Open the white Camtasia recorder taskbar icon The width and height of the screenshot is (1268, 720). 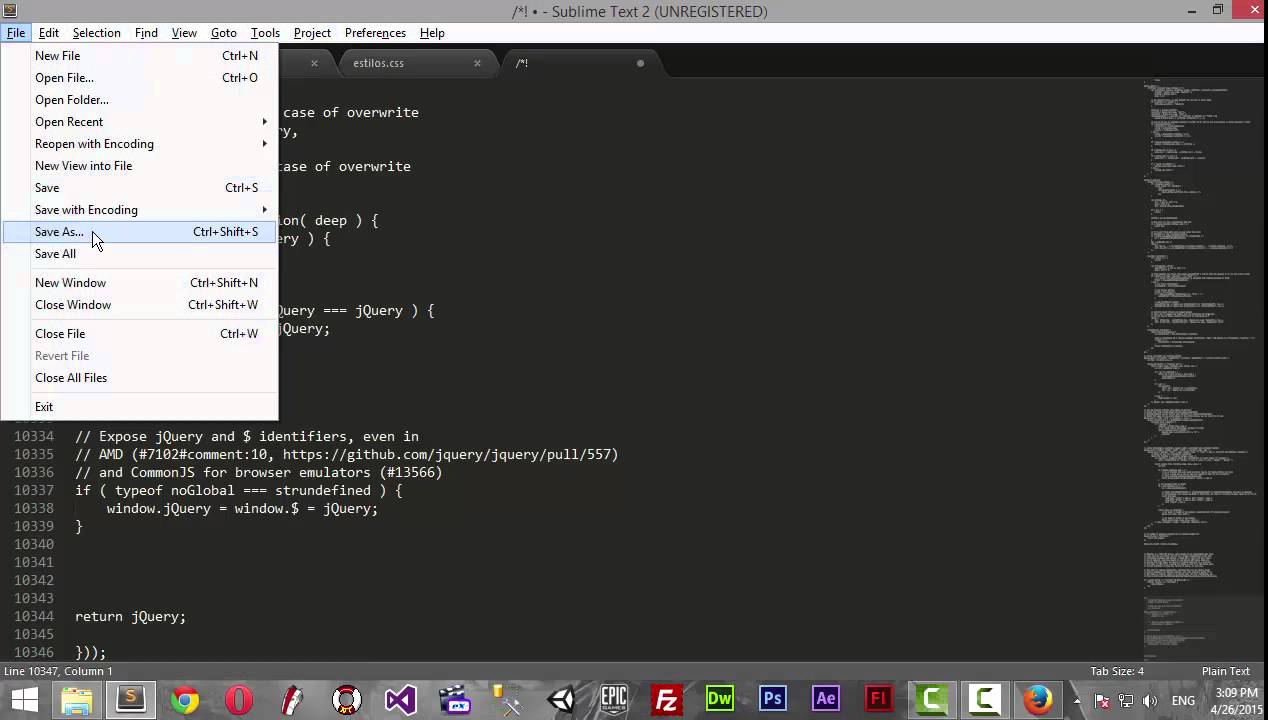click(985, 699)
